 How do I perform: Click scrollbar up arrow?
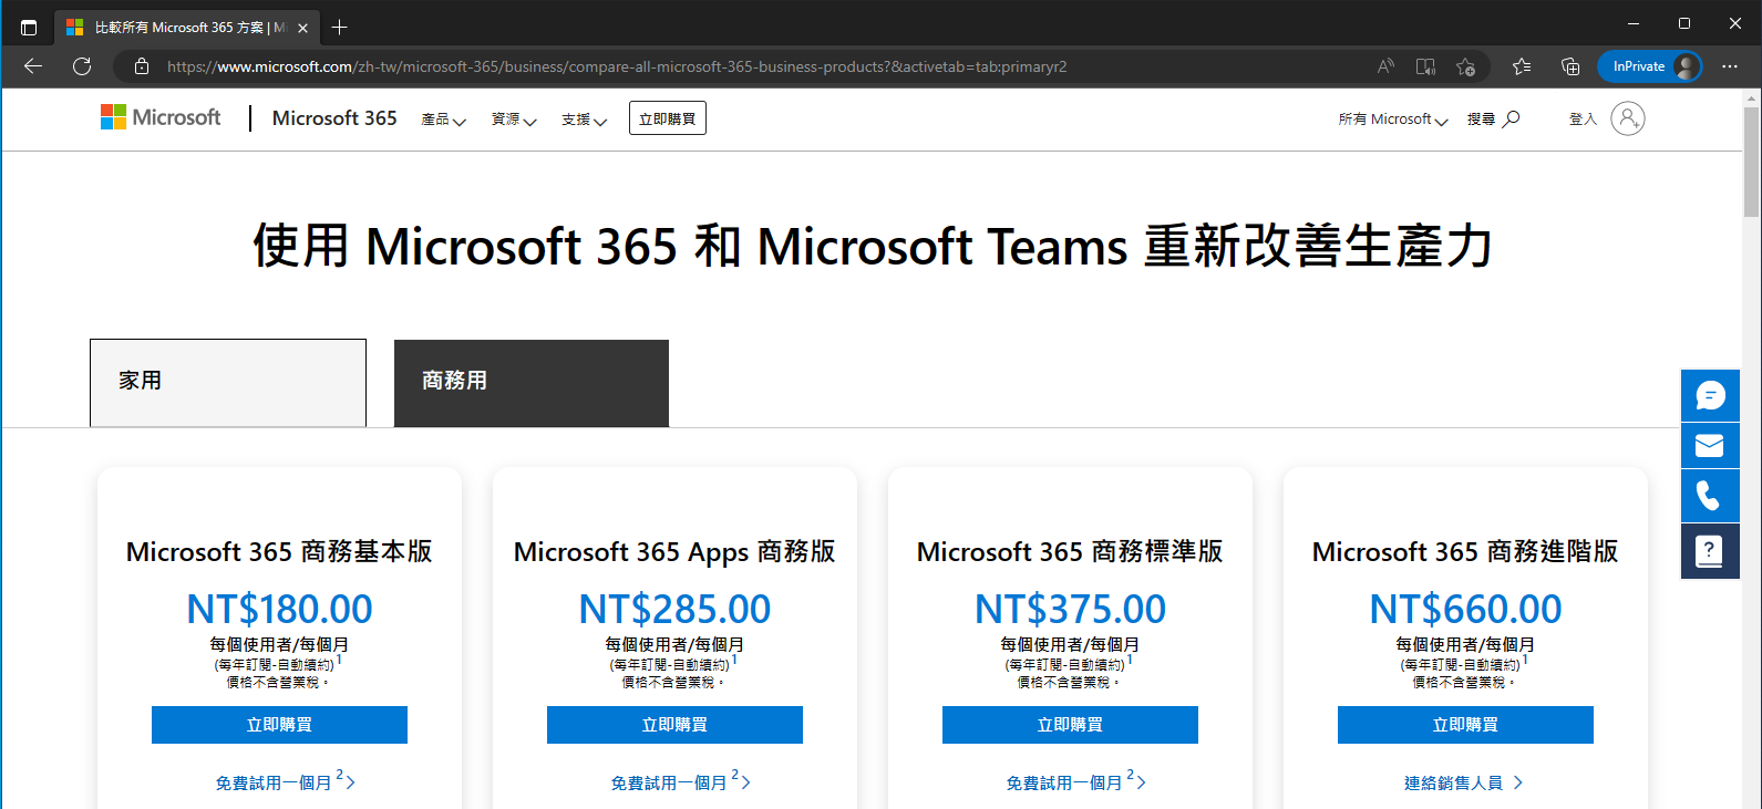(x=1751, y=98)
